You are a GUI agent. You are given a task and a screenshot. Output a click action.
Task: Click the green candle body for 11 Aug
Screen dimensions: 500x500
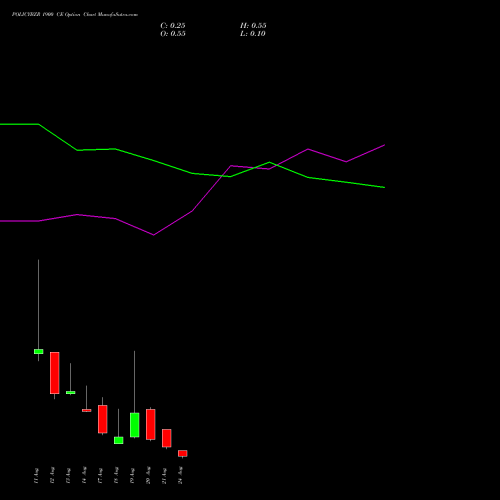[x=39, y=351]
